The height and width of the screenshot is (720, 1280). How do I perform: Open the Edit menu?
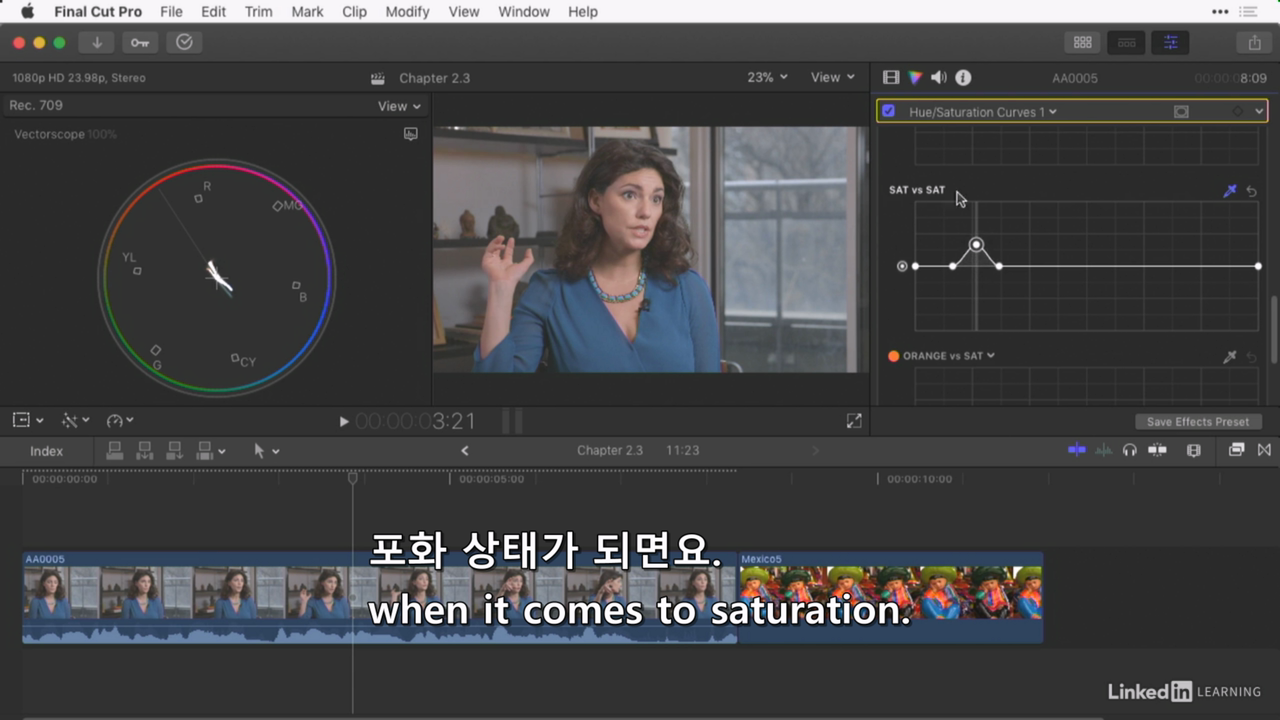pos(213,12)
